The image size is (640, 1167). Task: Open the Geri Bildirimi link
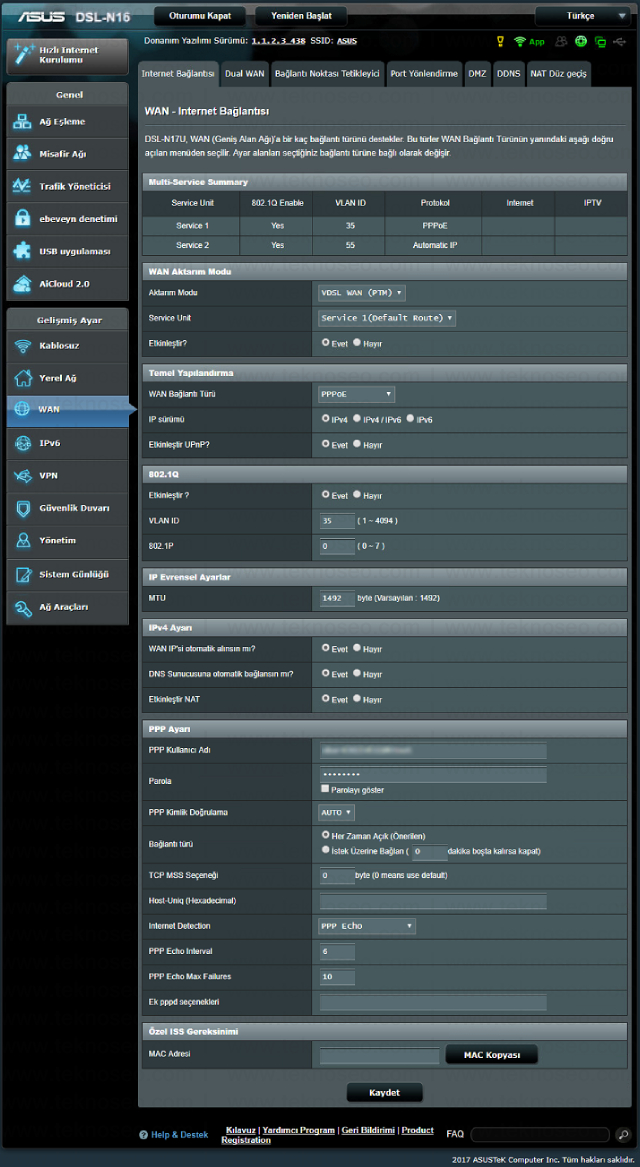[368, 1130]
